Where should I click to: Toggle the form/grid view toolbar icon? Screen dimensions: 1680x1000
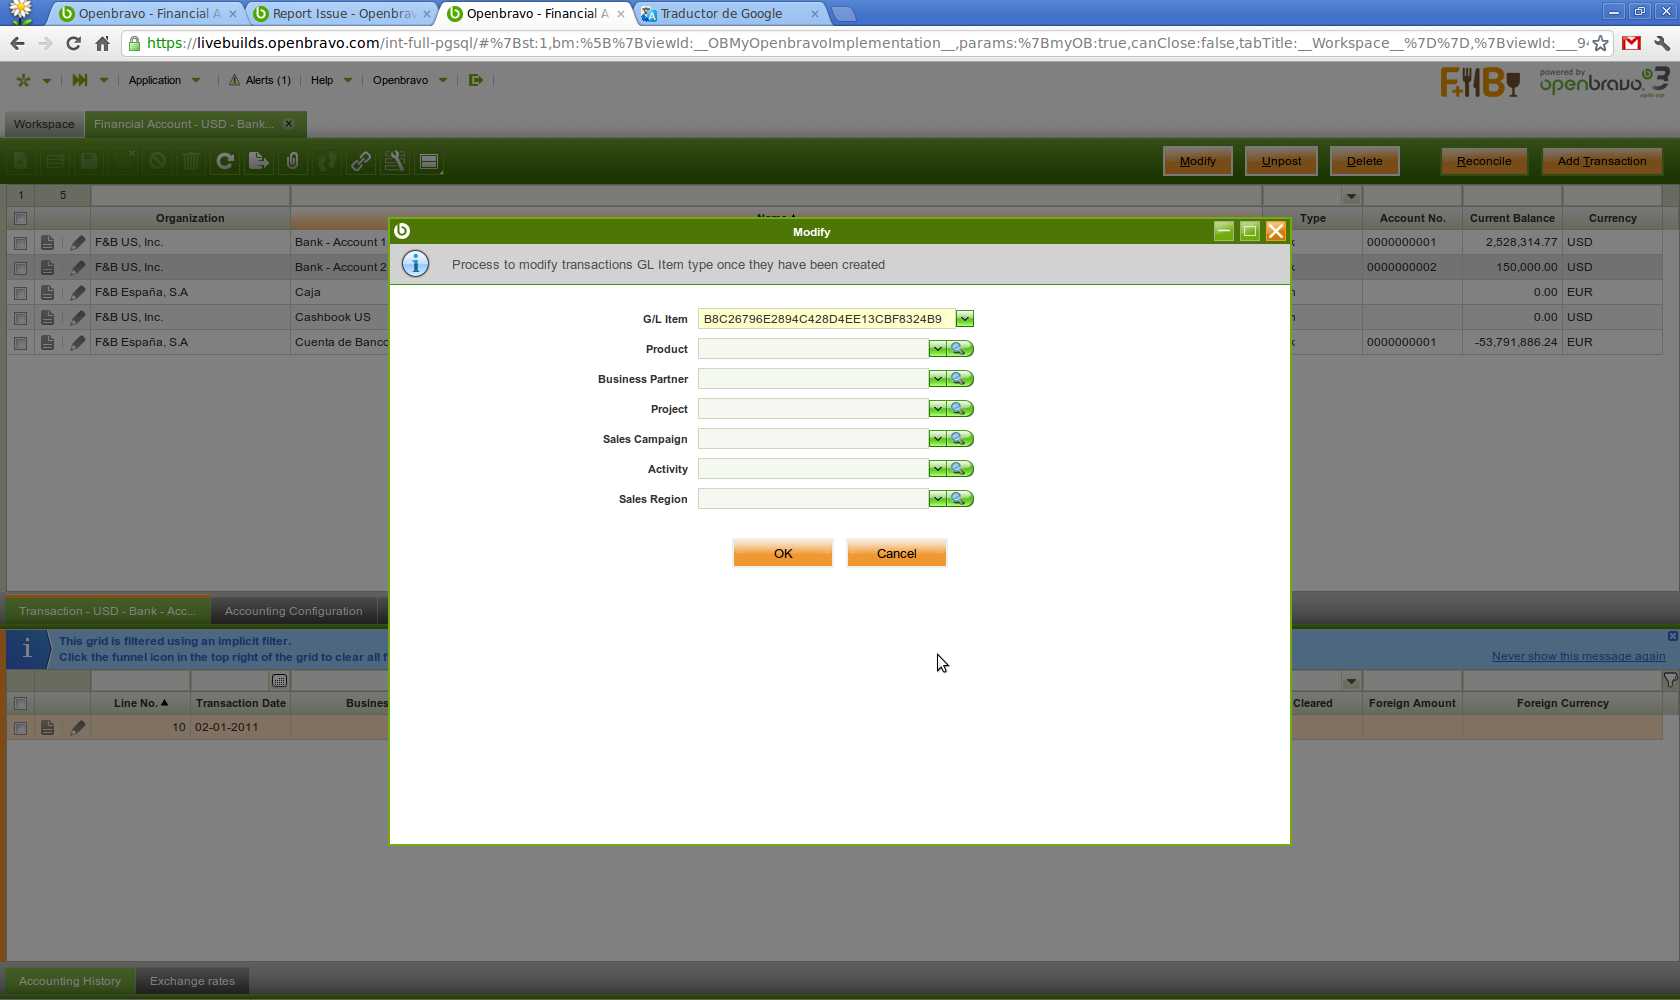(429, 161)
